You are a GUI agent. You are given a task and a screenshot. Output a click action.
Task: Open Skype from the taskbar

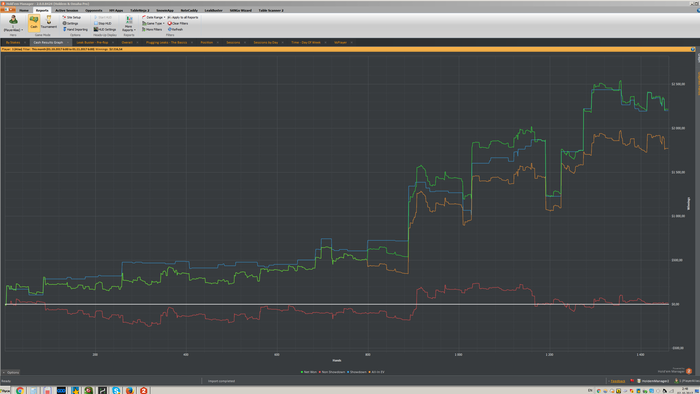point(116,390)
